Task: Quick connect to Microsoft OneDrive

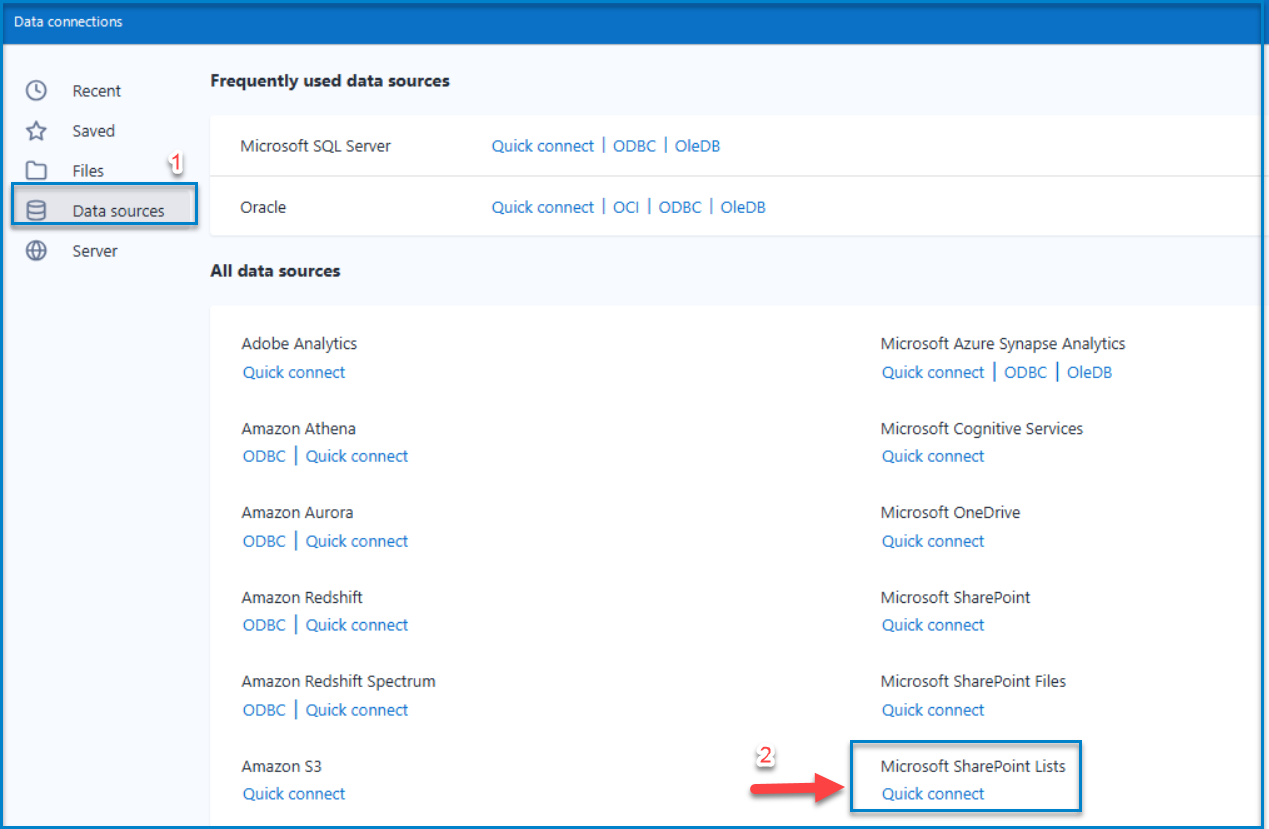Action: point(933,541)
